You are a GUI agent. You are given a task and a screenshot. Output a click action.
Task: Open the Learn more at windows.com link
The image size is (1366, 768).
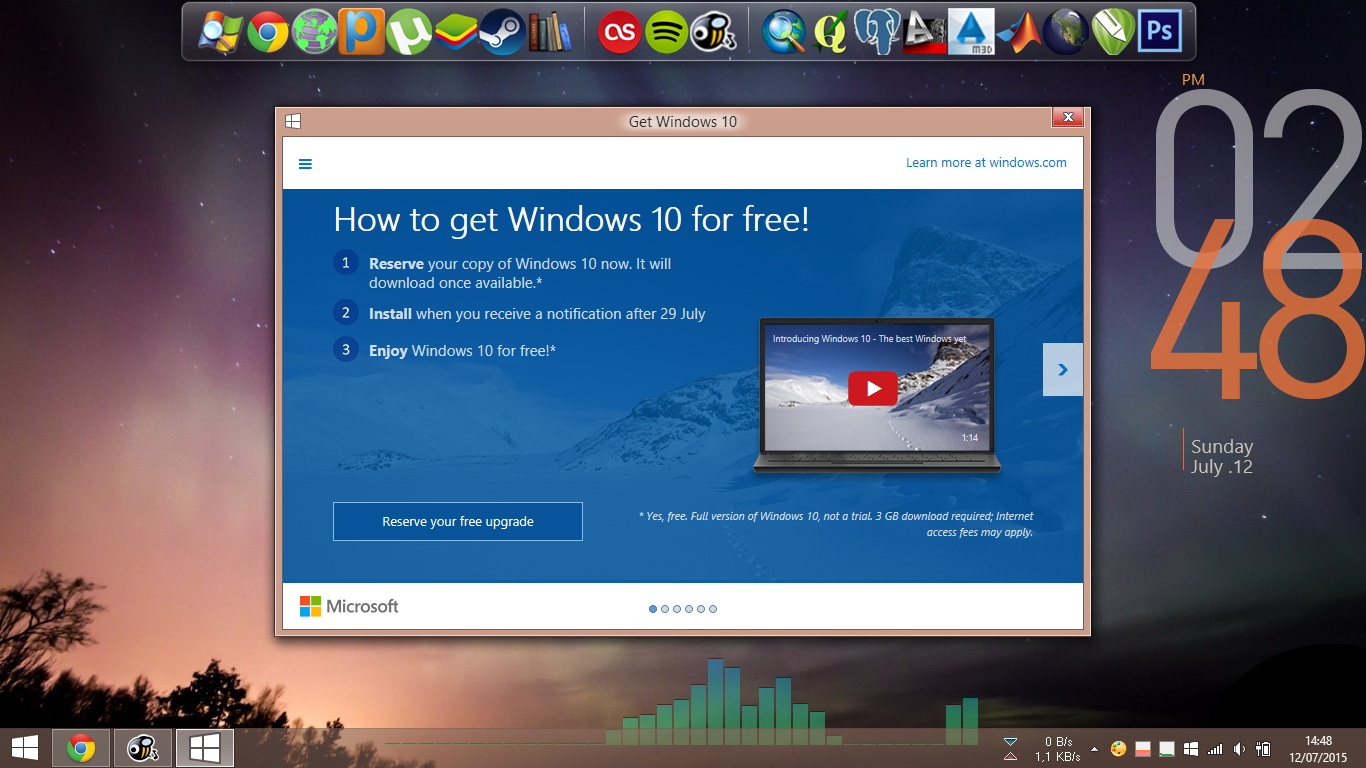[x=986, y=163]
